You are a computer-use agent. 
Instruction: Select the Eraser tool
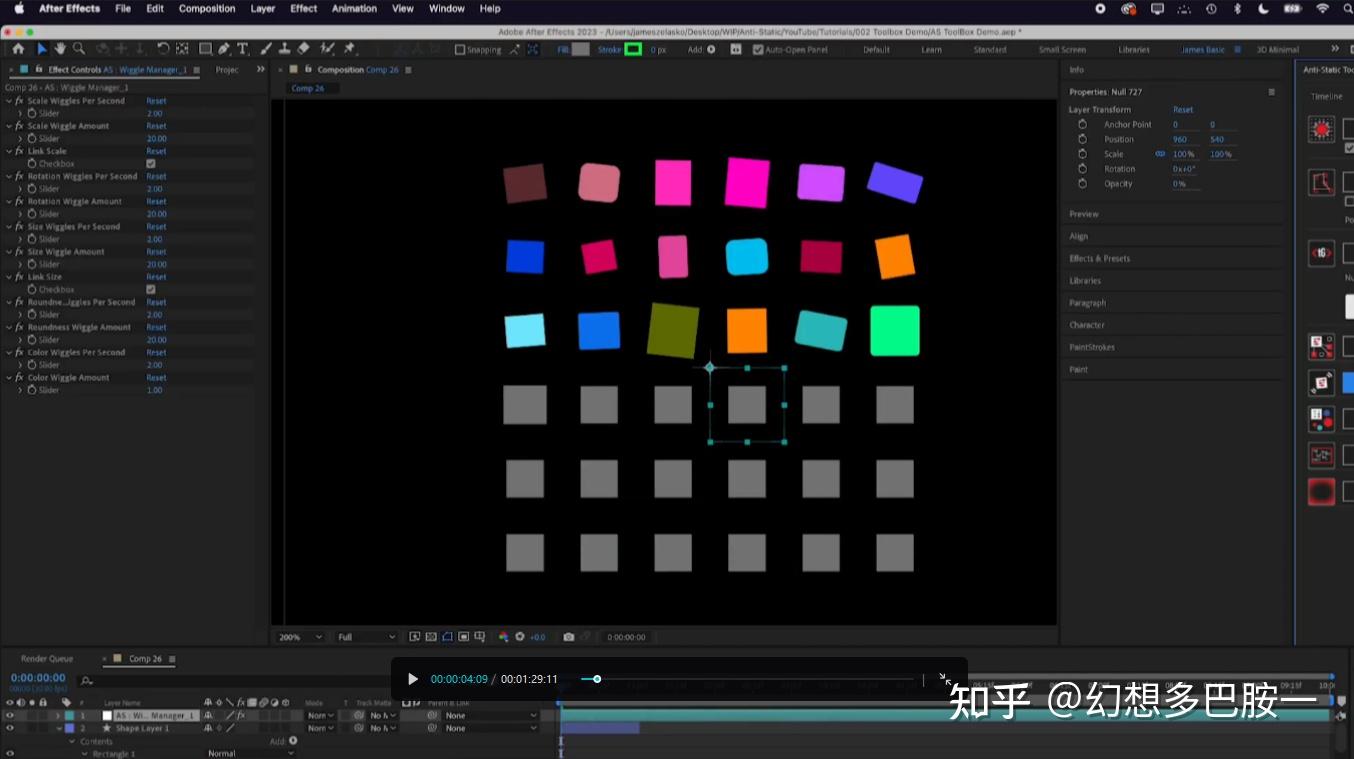tap(304, 49)
